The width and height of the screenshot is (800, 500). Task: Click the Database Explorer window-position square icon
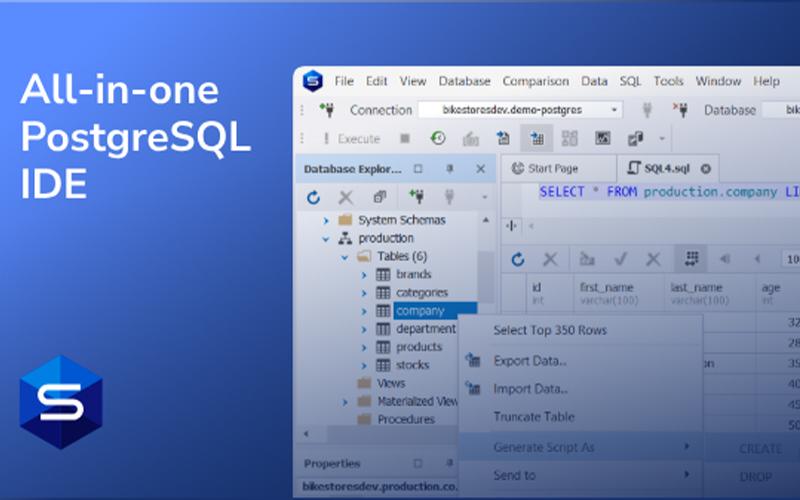tap(418, 168)
